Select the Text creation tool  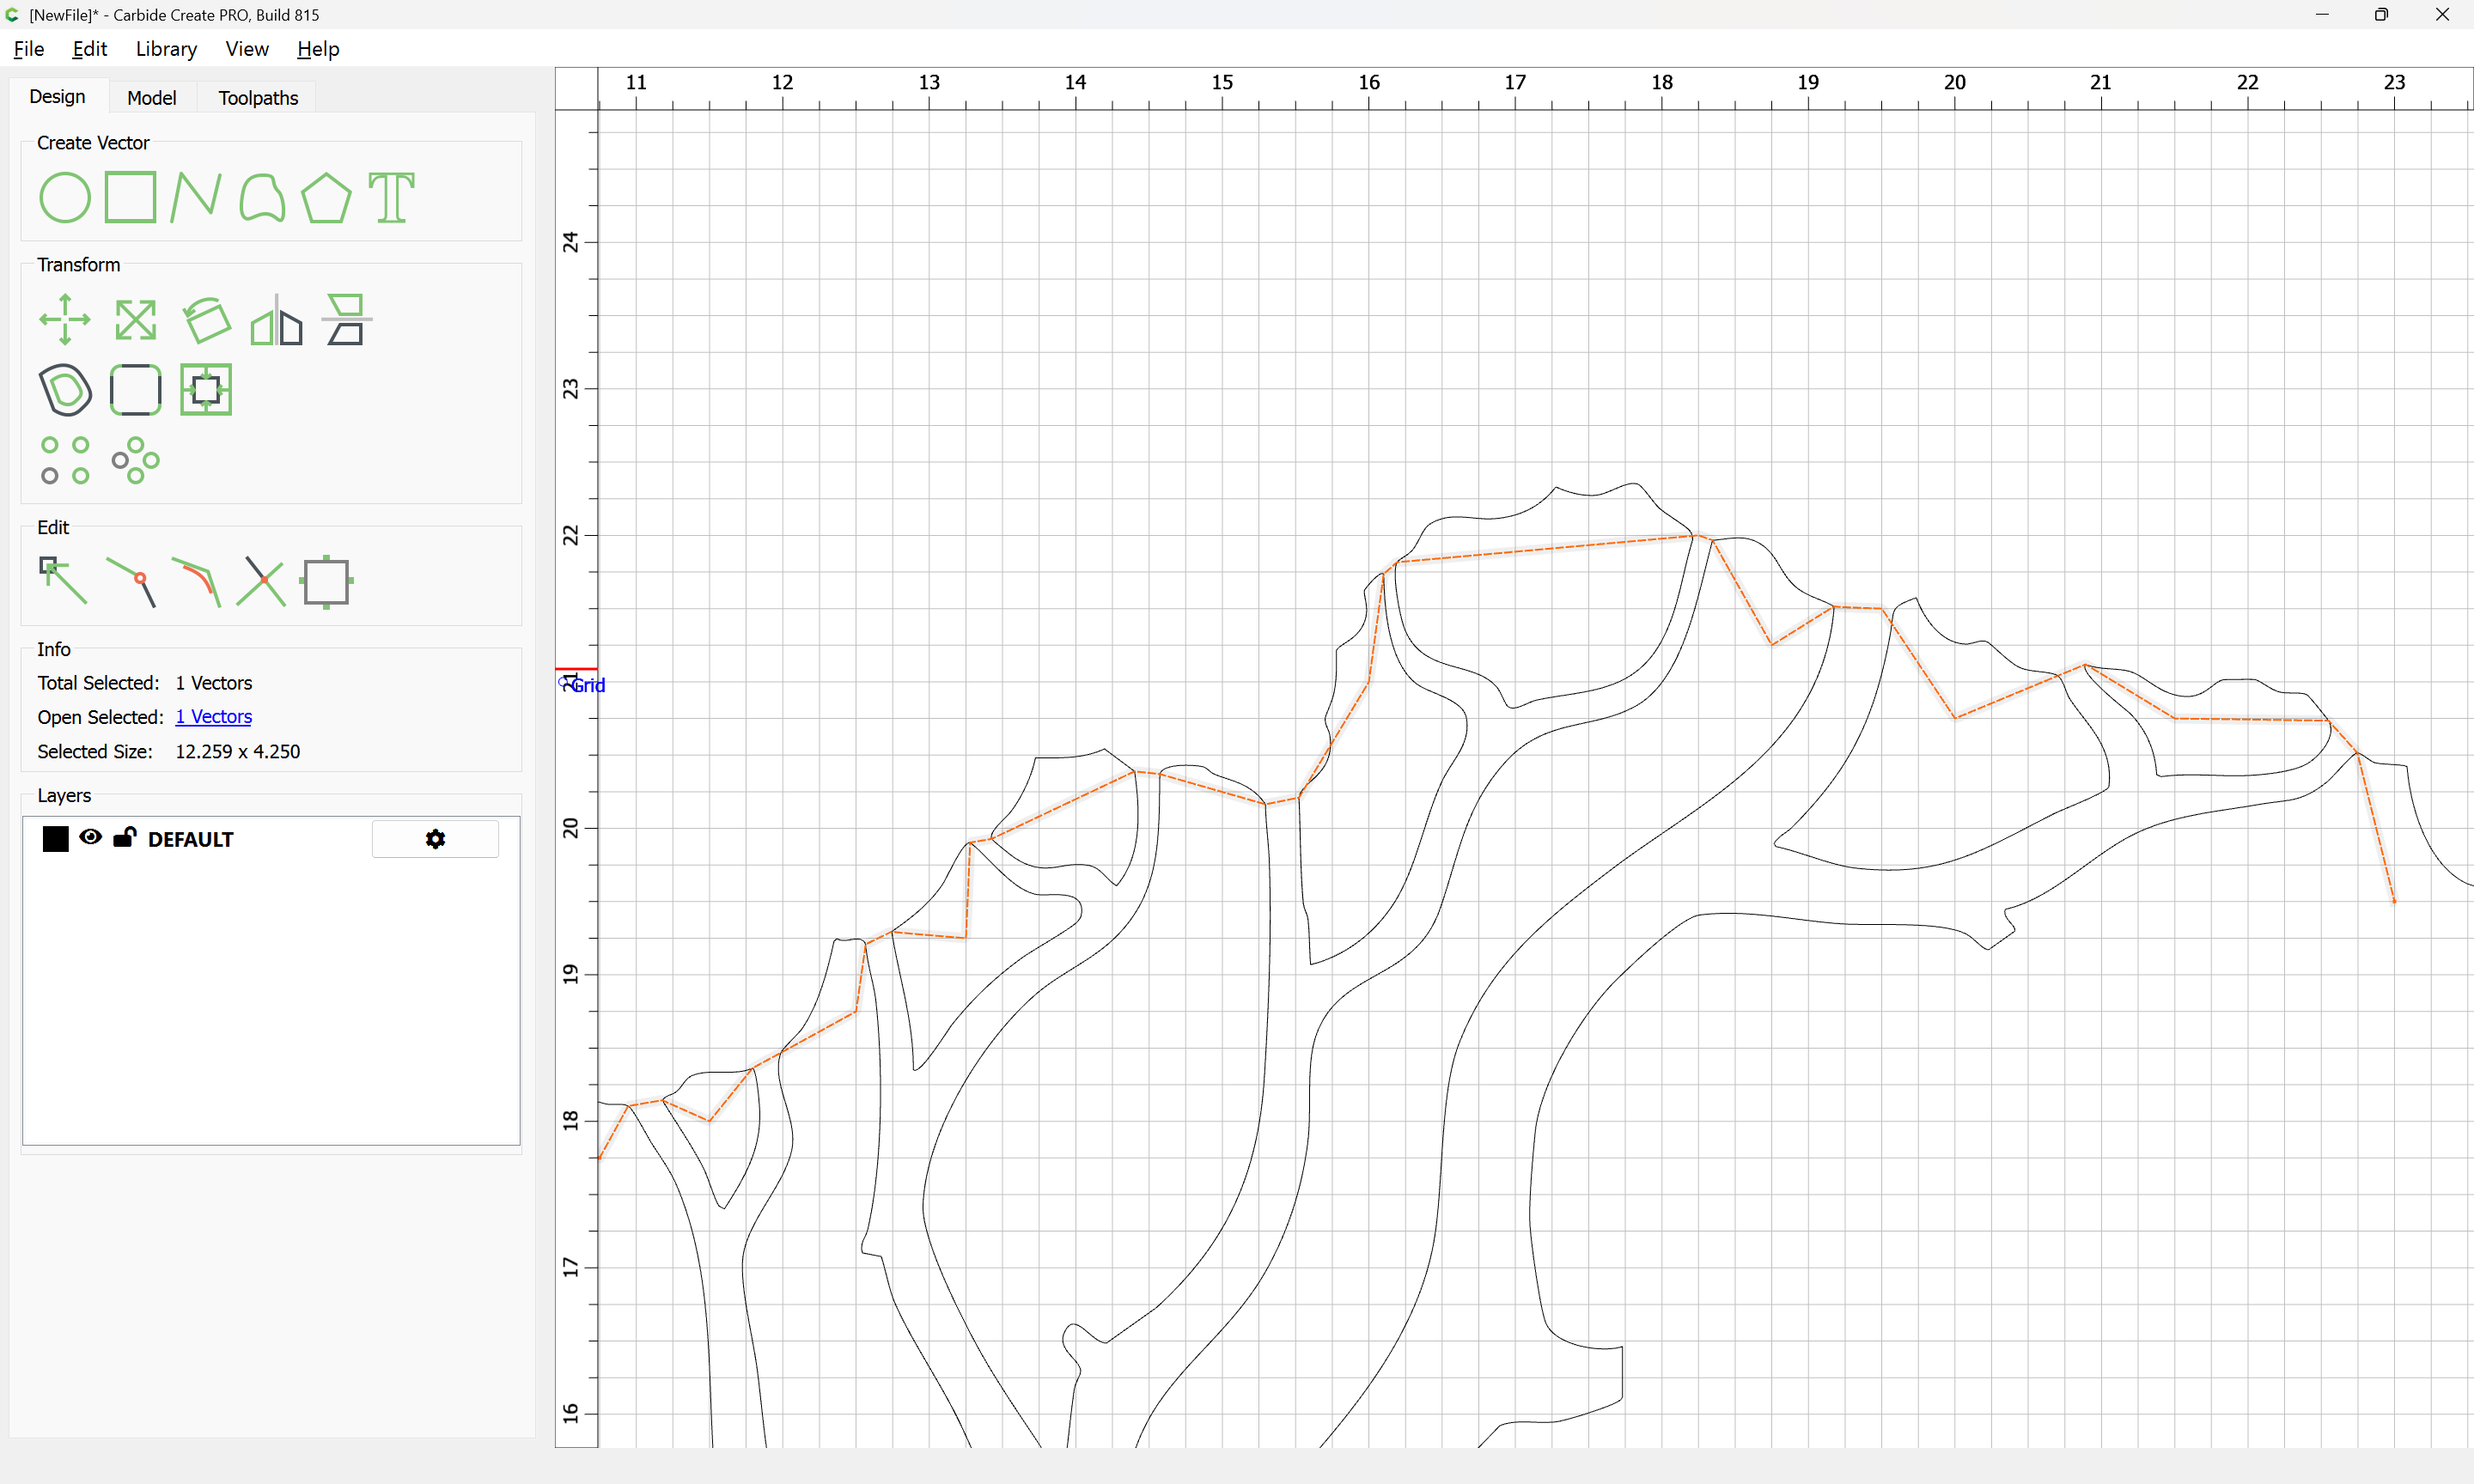tap(391, 197)
